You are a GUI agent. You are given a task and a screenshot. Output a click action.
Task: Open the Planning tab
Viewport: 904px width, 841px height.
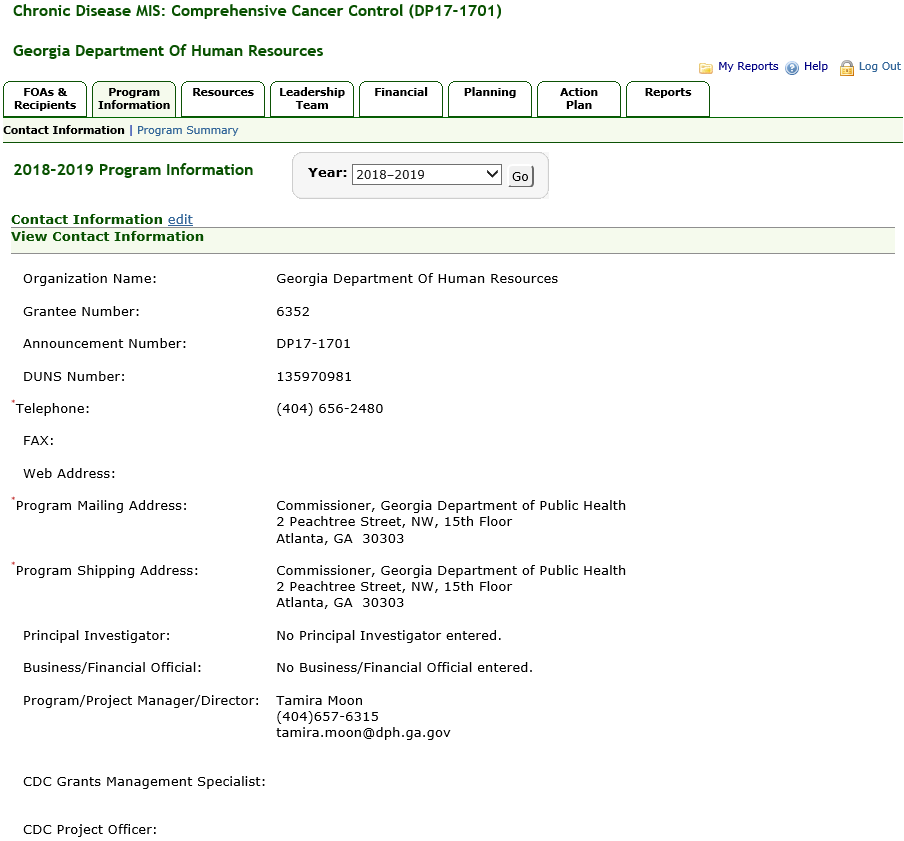(x=490, y=93)
